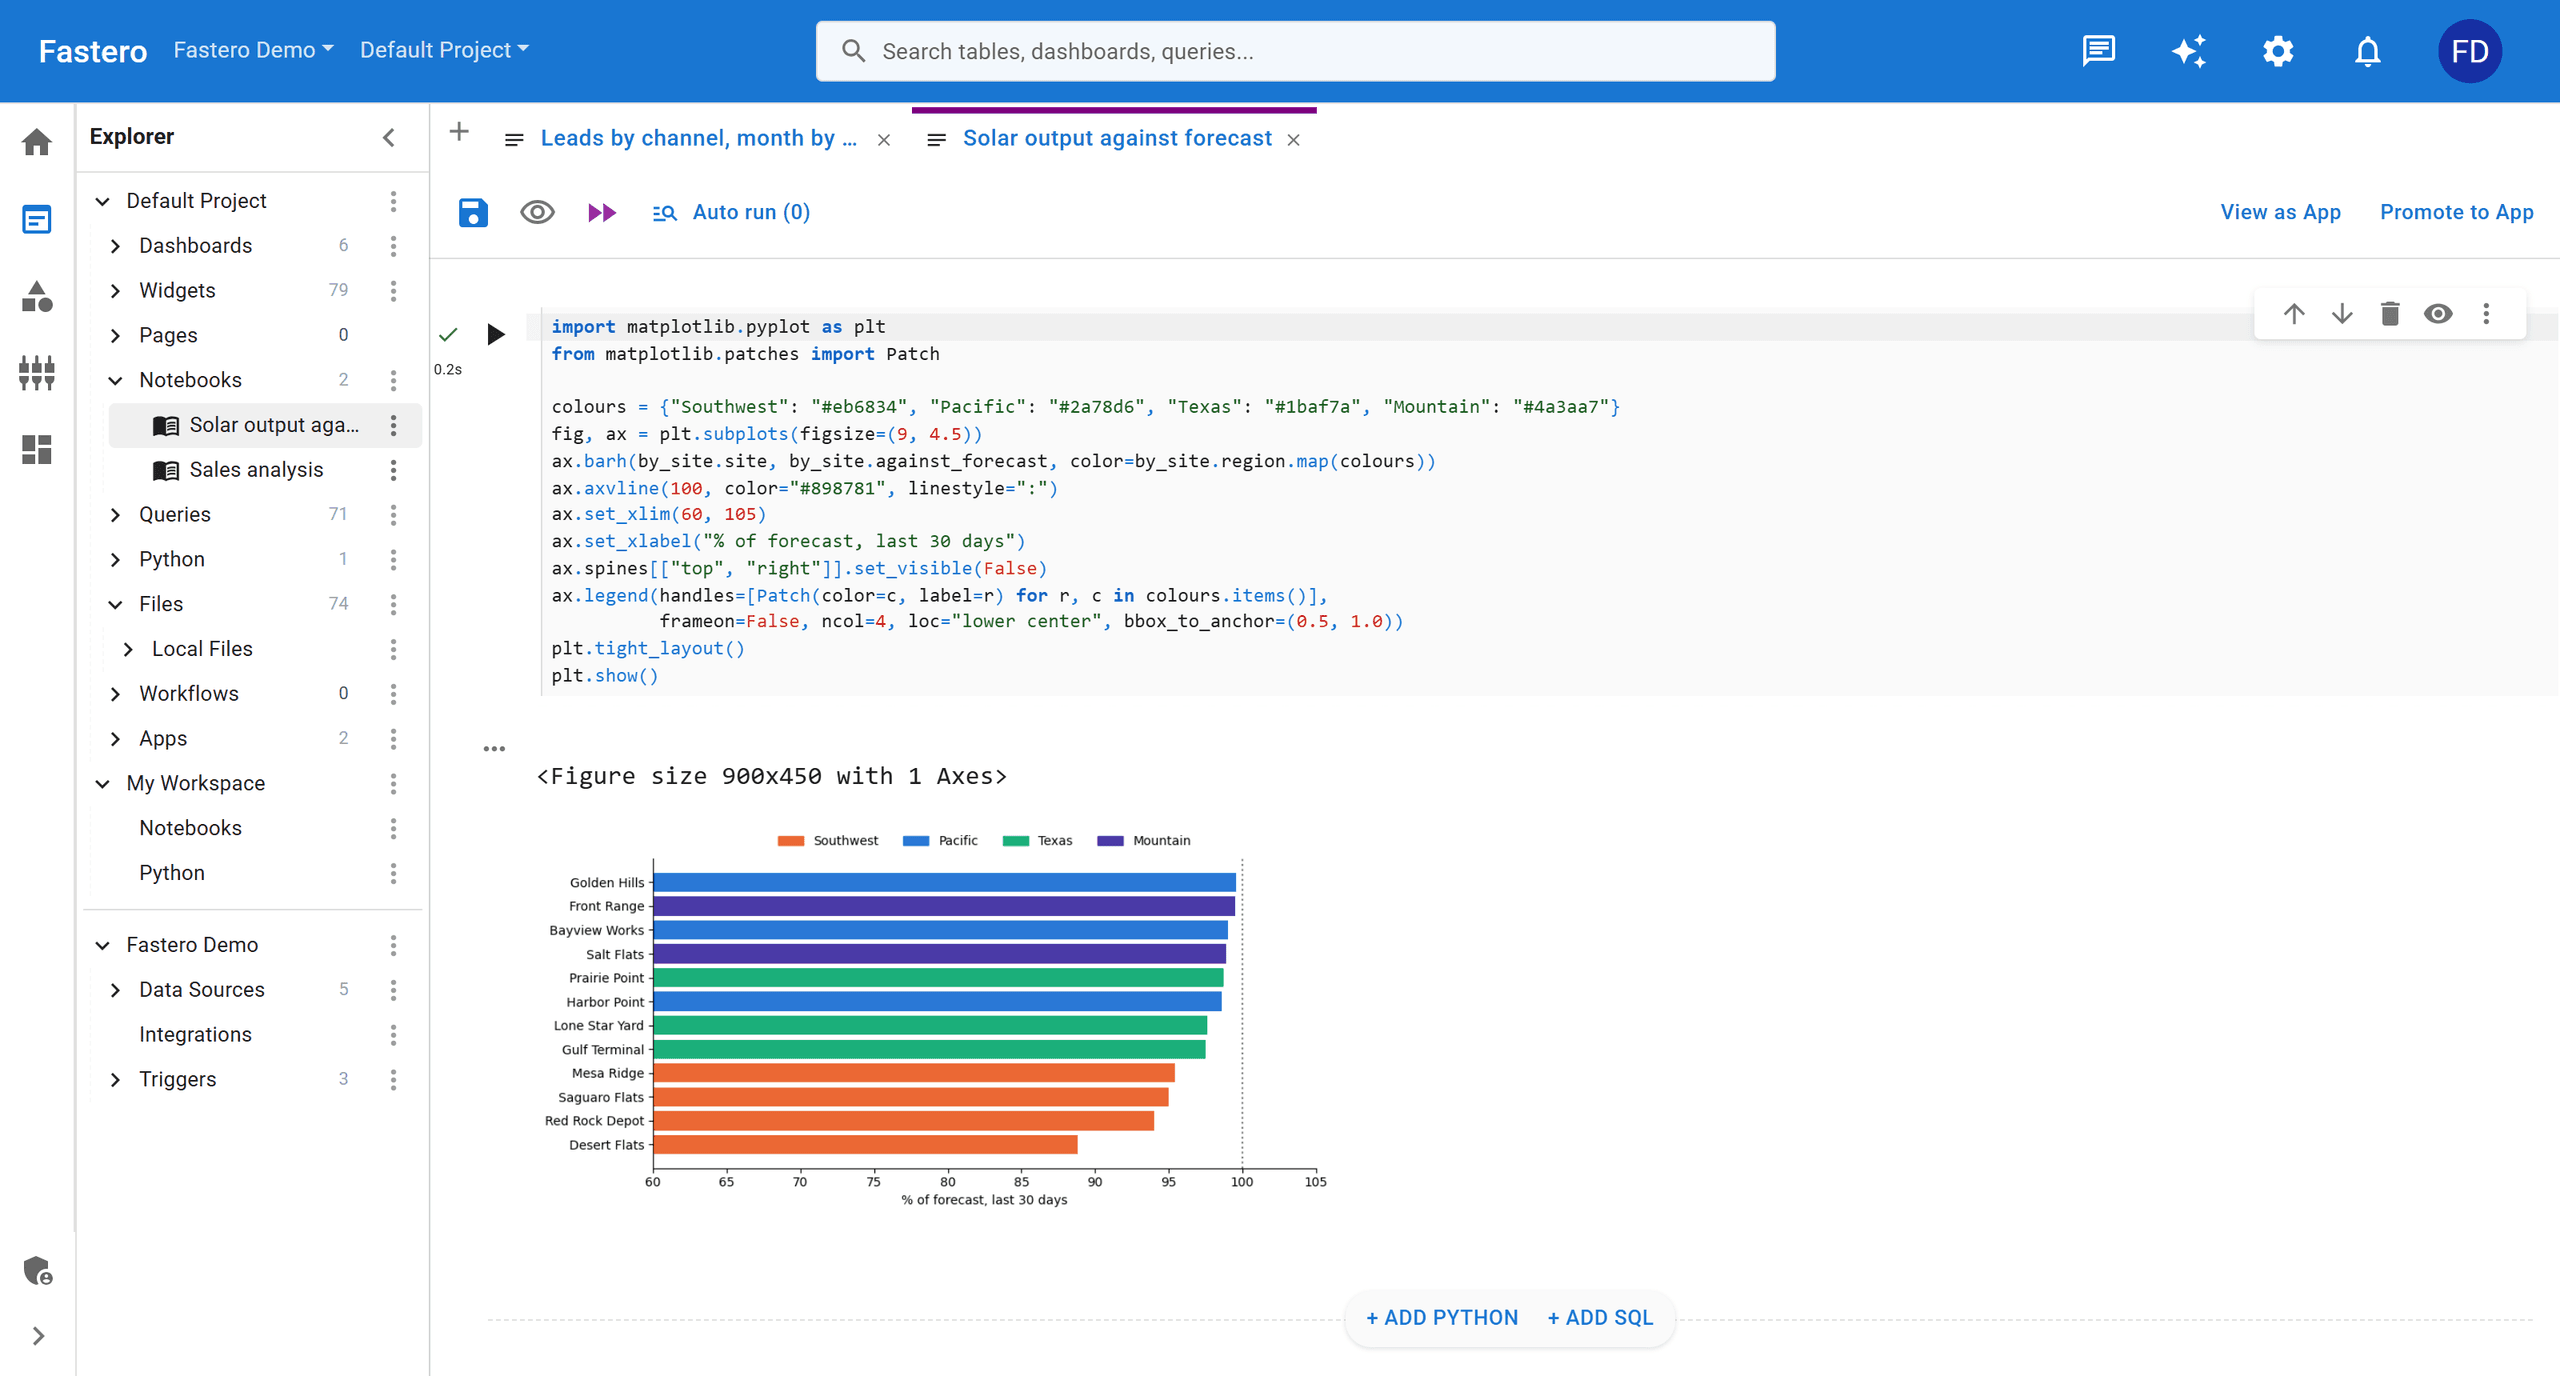Collapse the Explorer panel
The image size is (2560, 1376).
pos(389,137)
